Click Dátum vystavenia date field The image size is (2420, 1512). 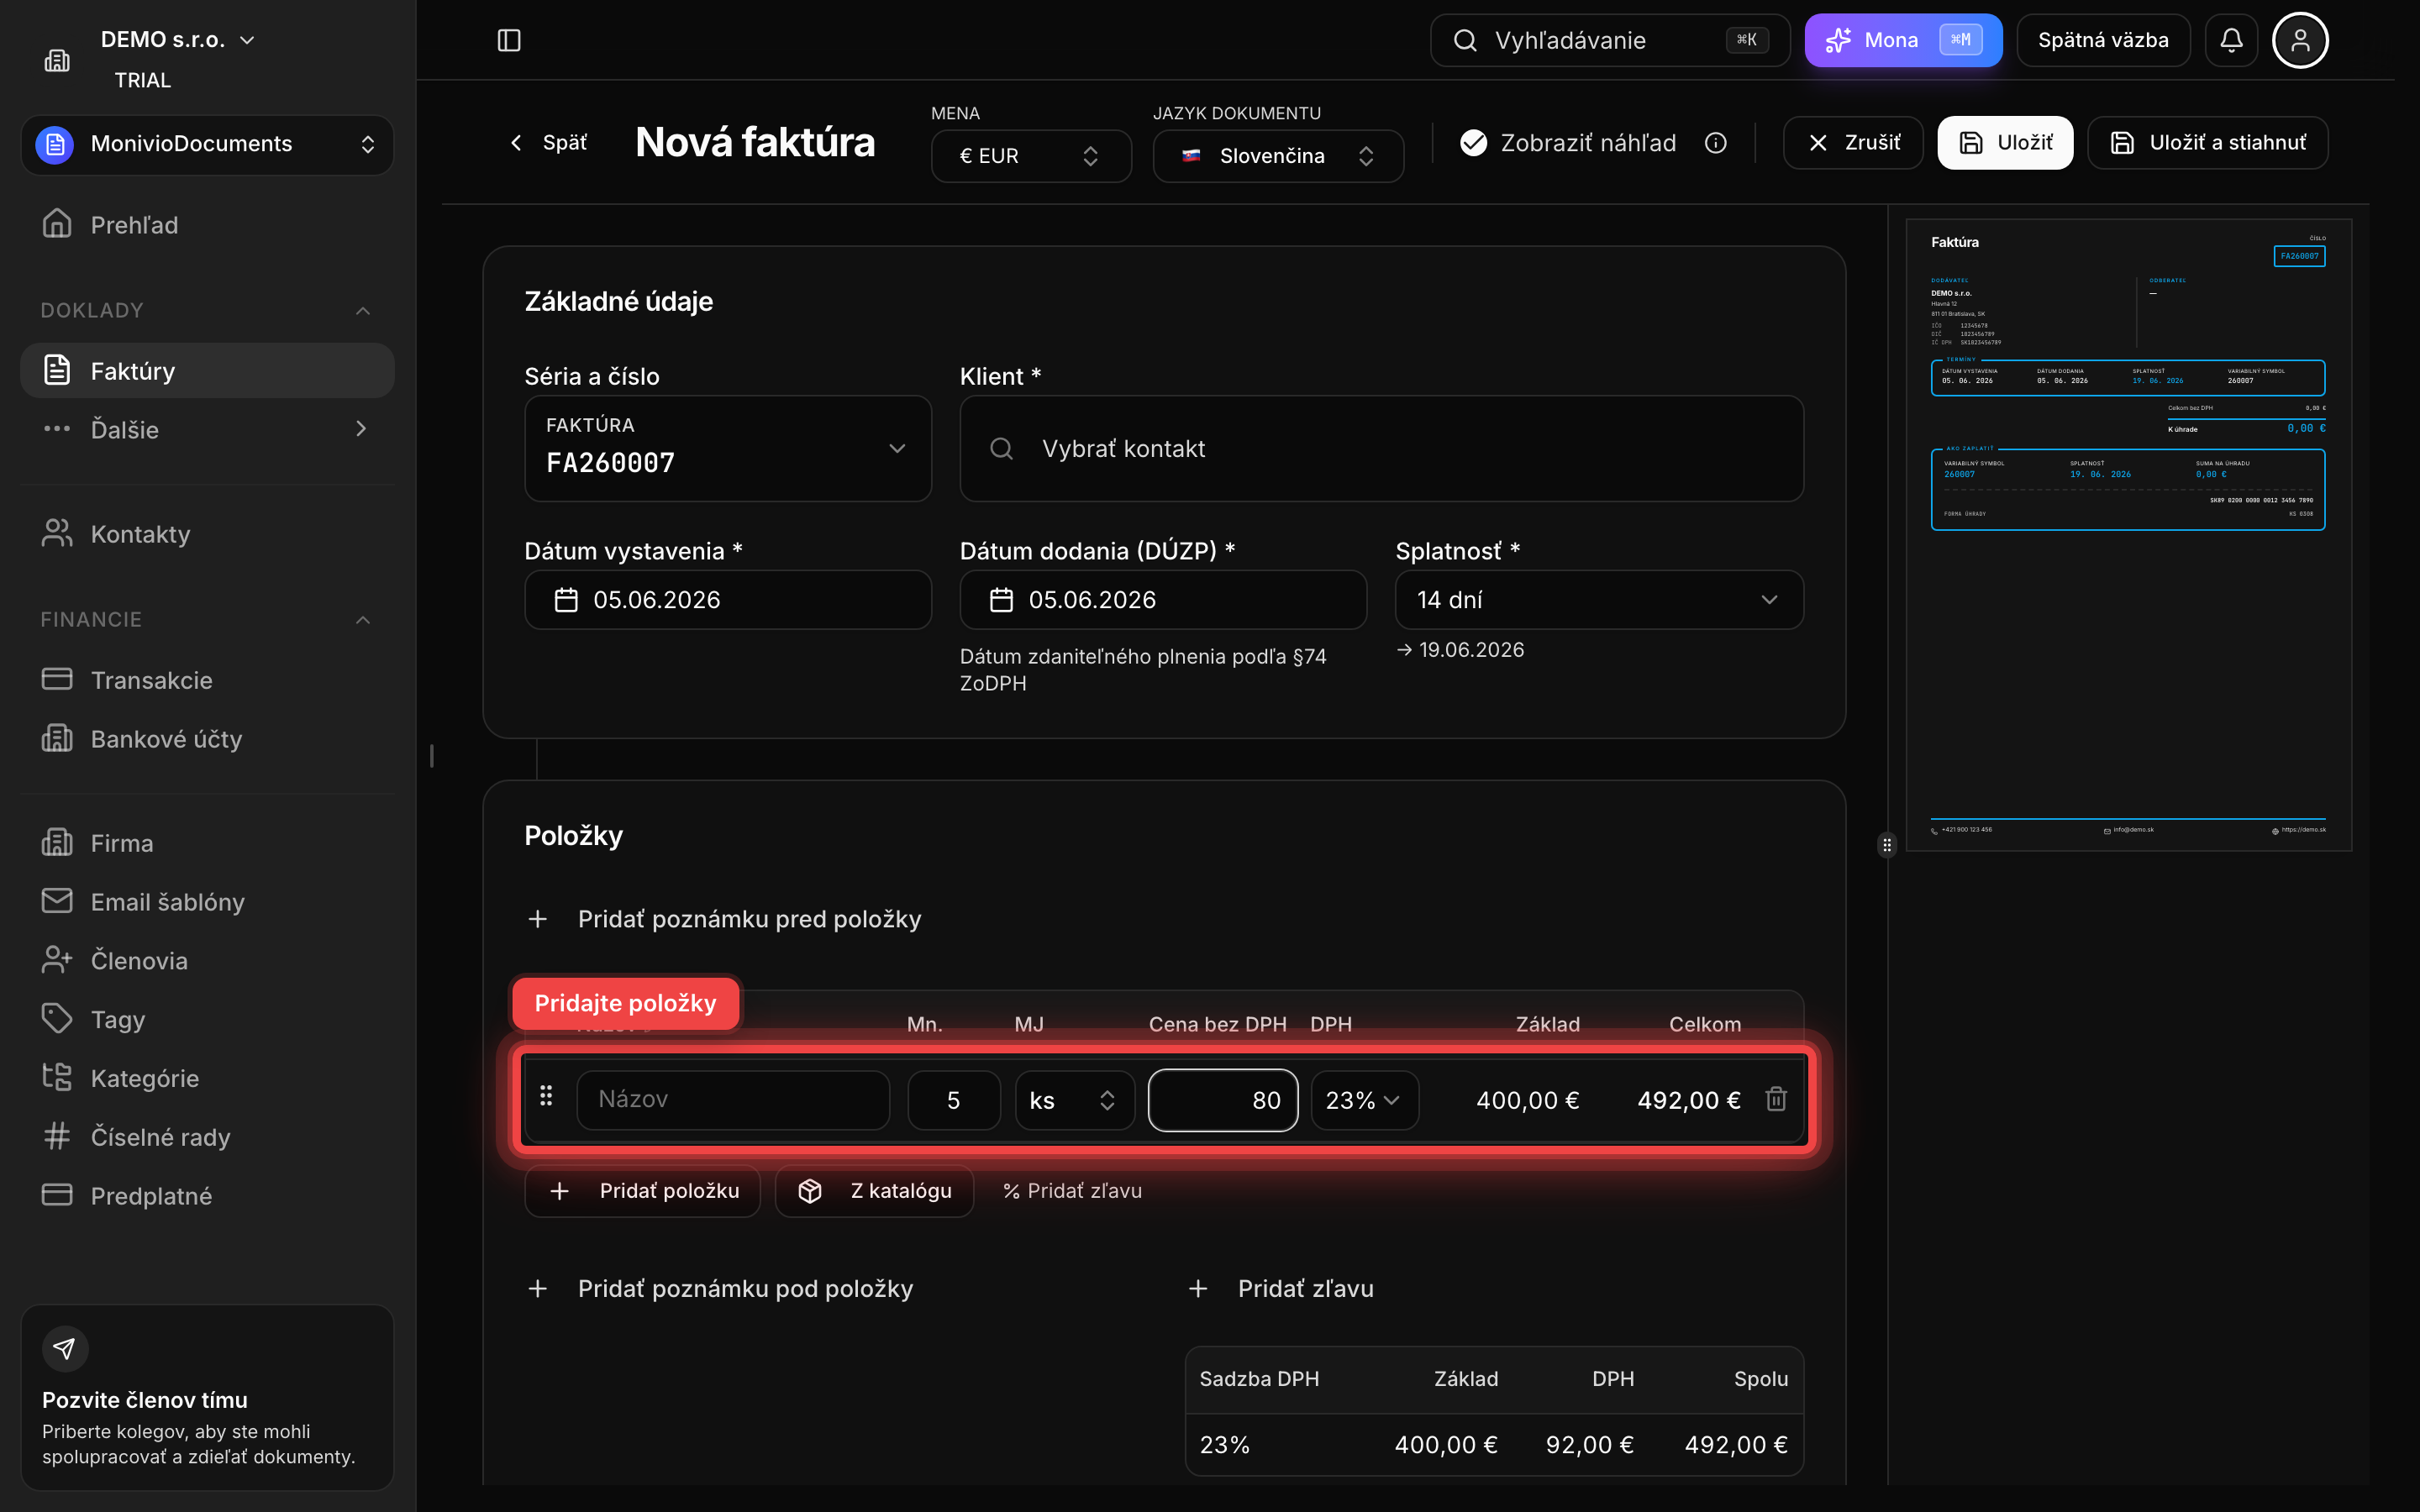pyautogui.click(x=728, y=600)
